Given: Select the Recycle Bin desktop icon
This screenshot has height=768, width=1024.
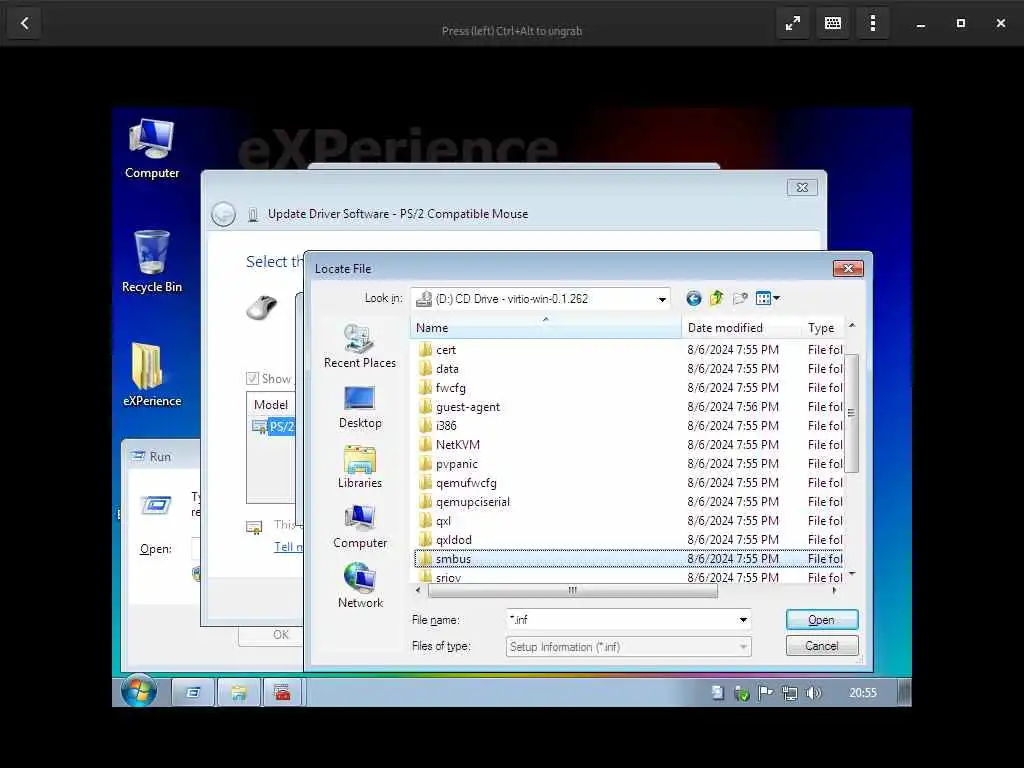Looking at the screenshot, I should click(152, 261).
